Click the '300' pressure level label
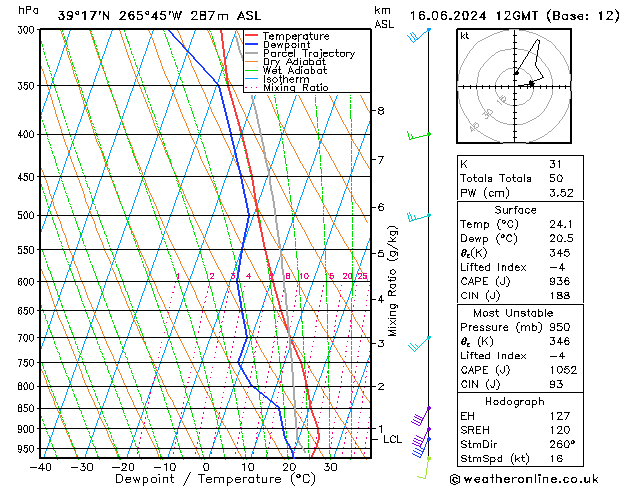Image resolution: width=629 pixels, height=486 pixels. tap(27, 30)
